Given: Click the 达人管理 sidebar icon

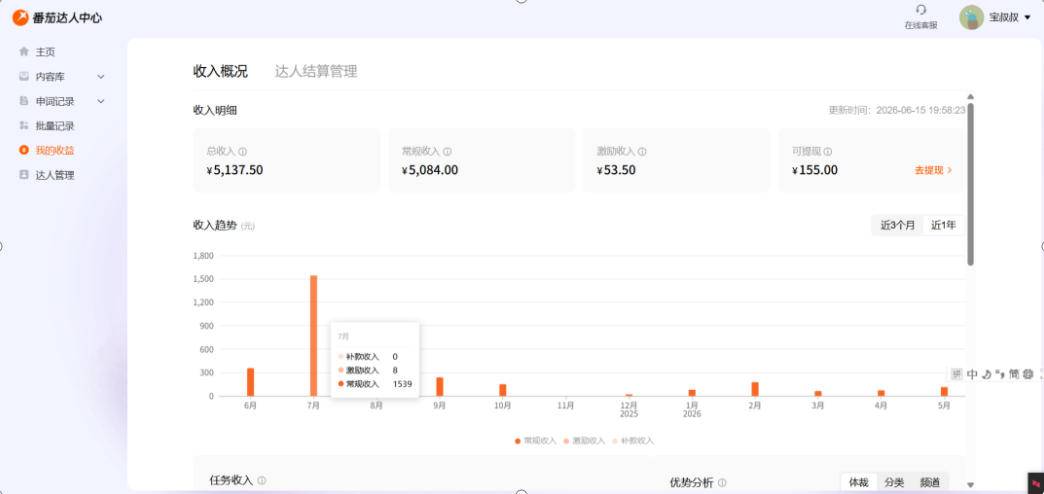Looking at the screenshot, I should tap(24, 175).
